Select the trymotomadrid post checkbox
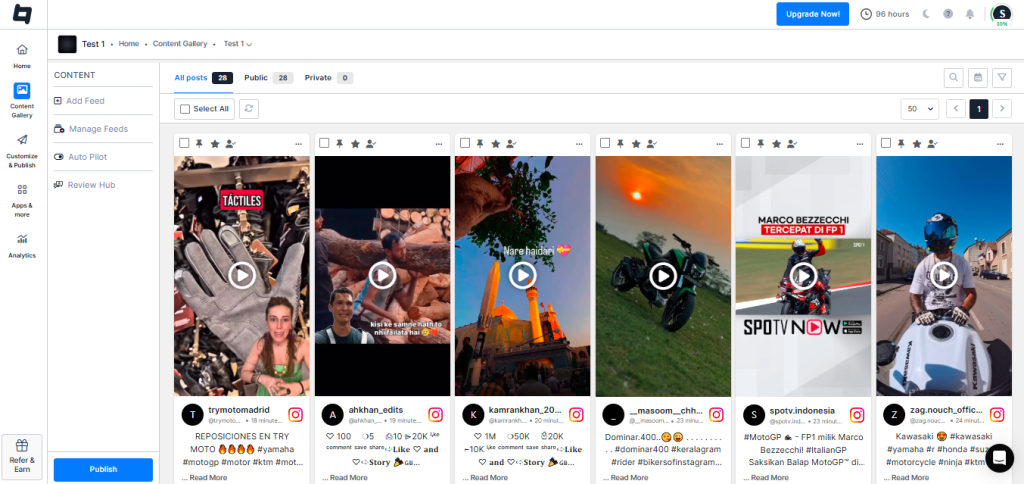The height and width of the screenshot is (484, 1024). click(184, 143)
